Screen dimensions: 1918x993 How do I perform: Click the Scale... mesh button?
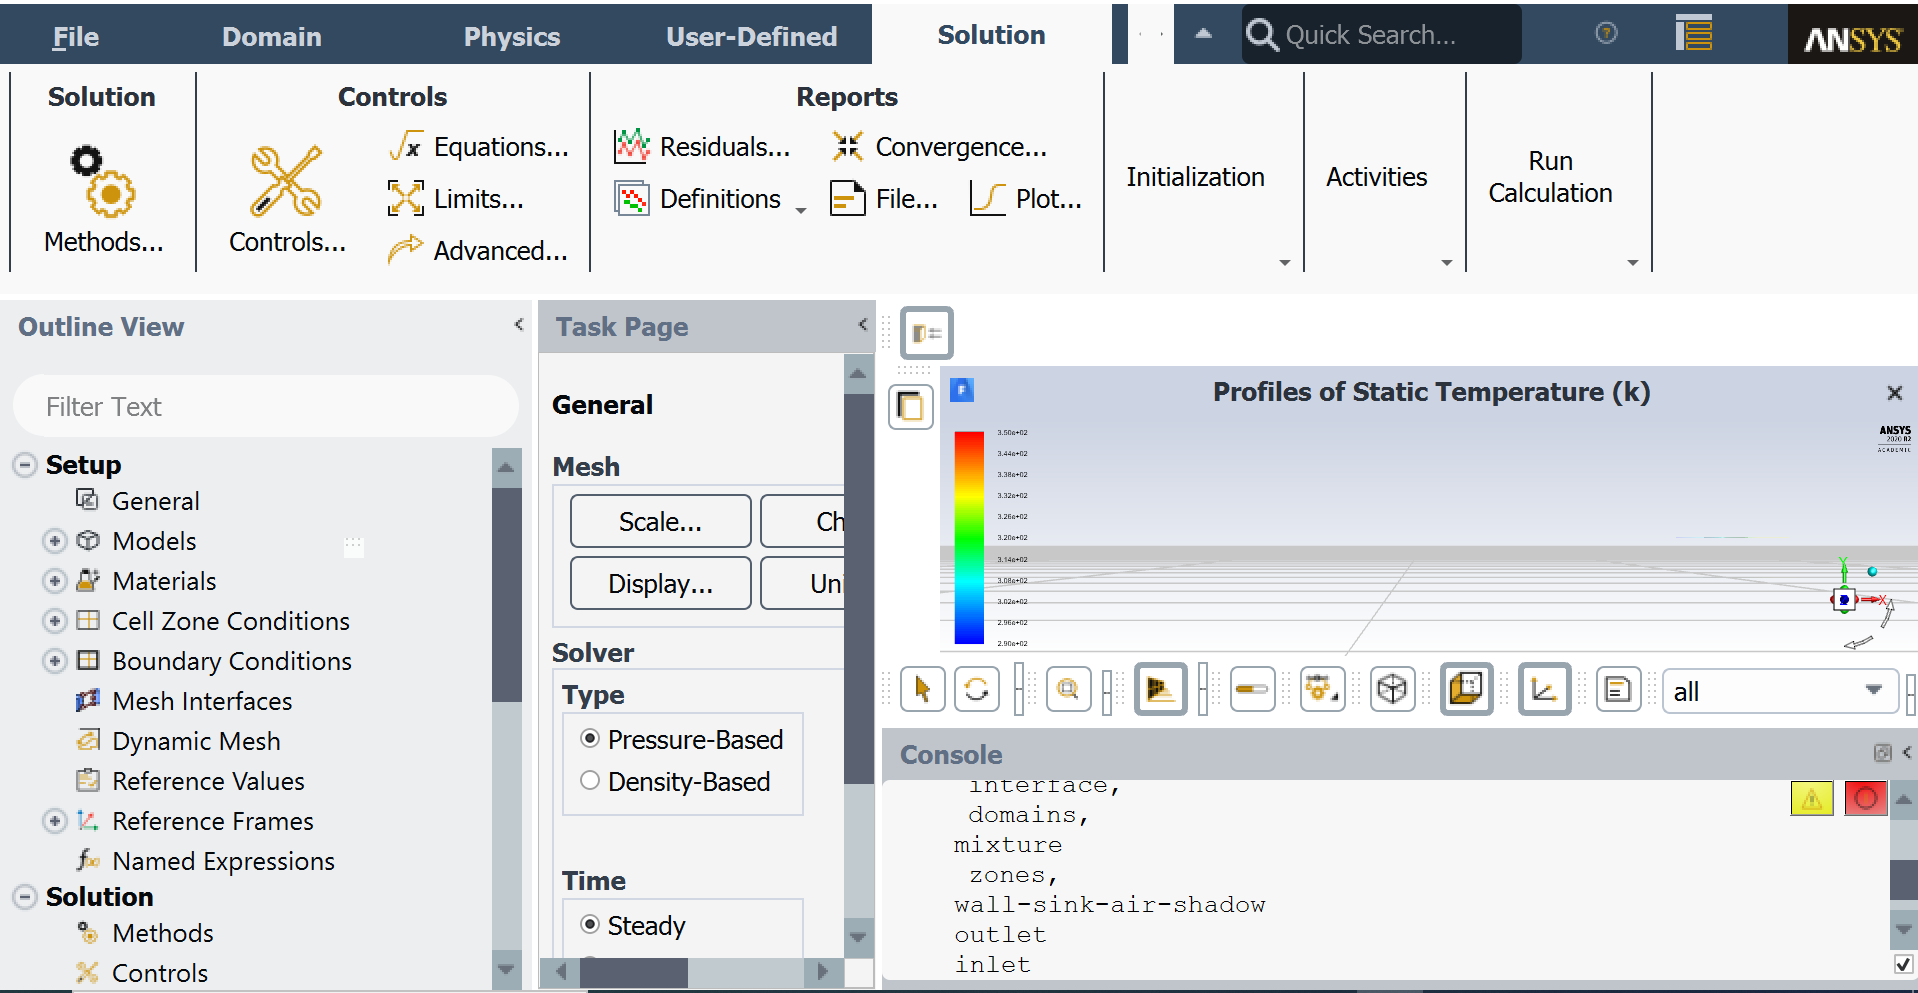point(660,522)
